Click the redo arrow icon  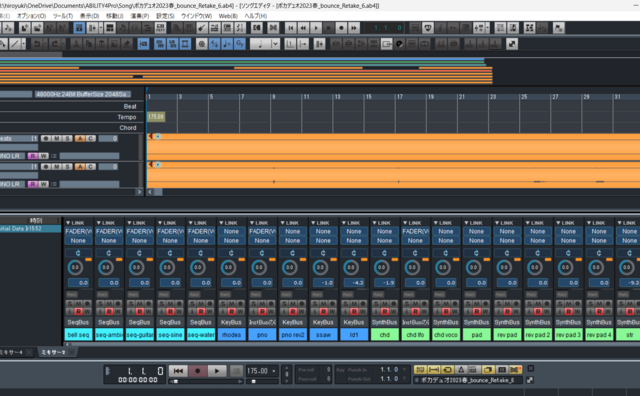pos(54,44)
